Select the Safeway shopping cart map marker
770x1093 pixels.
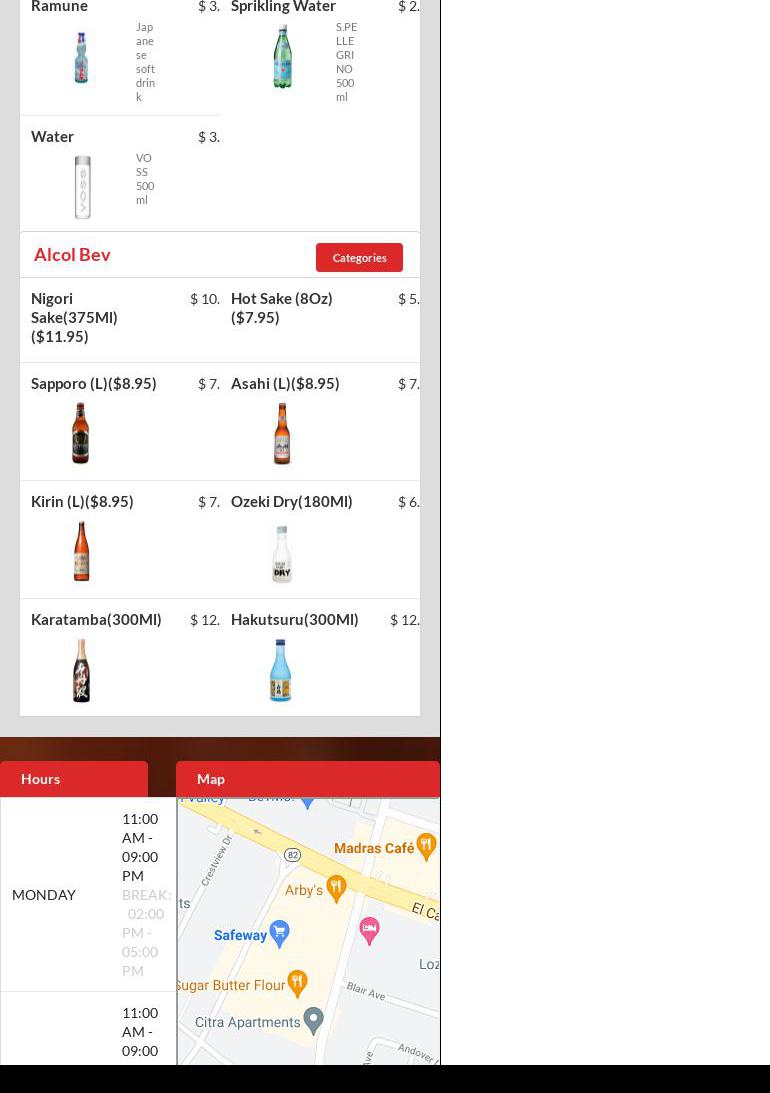point(279,932)
